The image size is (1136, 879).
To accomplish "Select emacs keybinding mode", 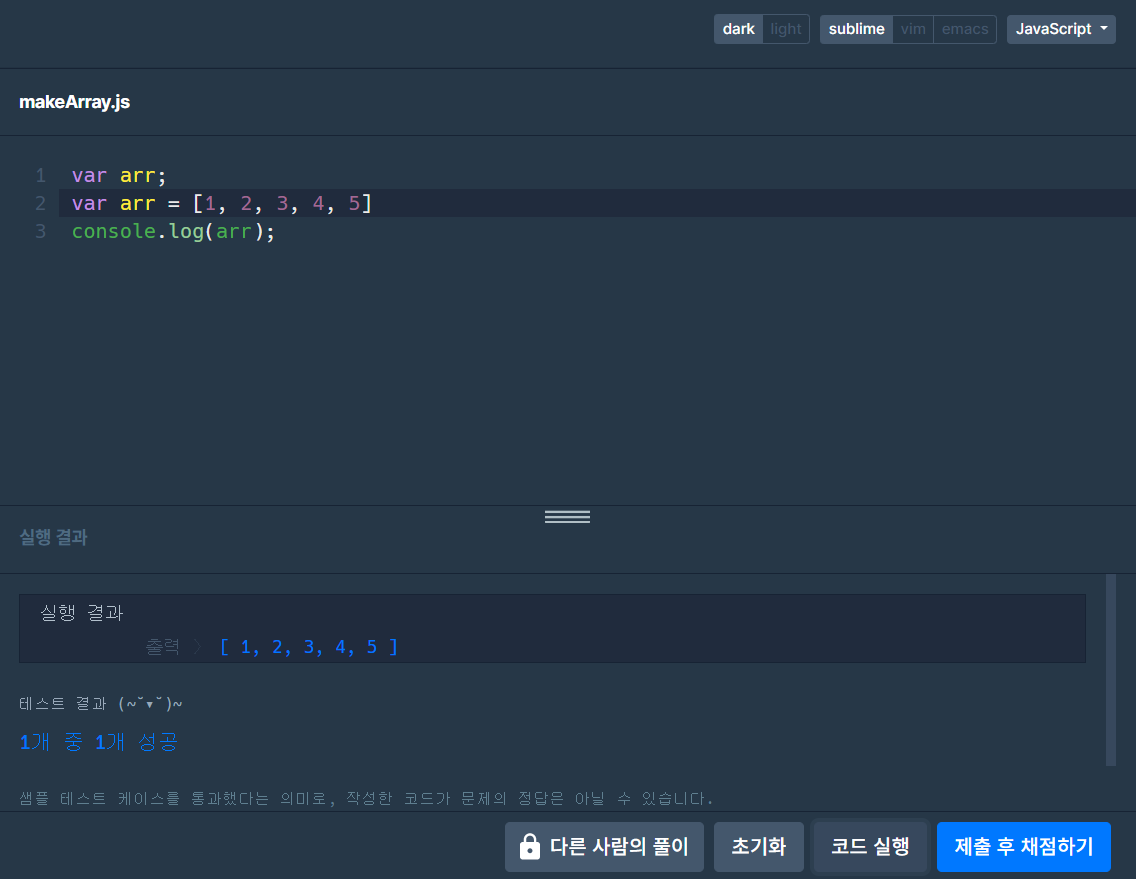I will point(965,29).
